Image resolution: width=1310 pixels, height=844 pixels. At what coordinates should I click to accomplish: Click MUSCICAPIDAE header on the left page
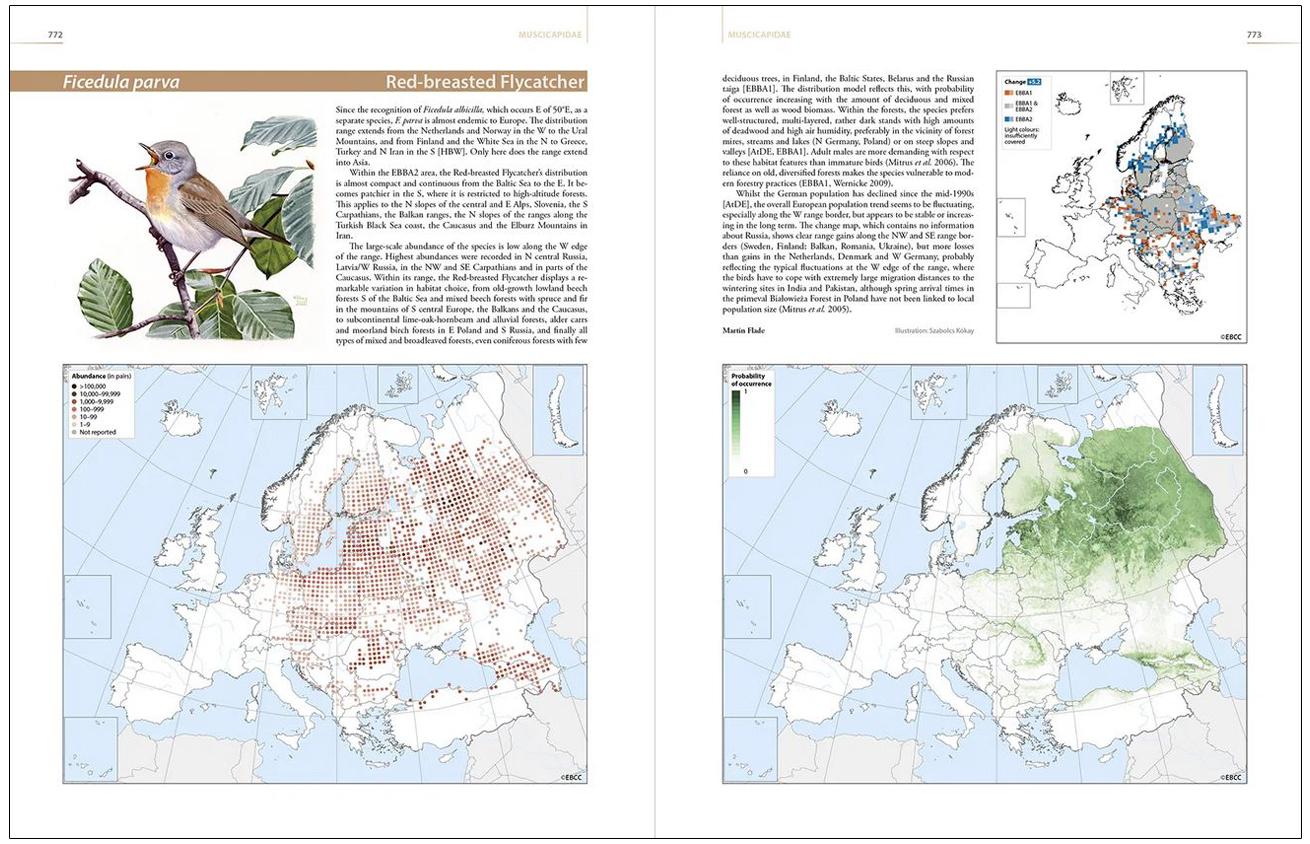(547, 34)
